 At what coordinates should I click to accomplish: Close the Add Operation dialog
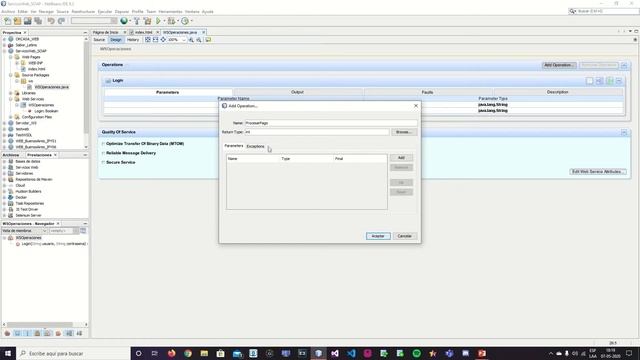pos(416,106)
